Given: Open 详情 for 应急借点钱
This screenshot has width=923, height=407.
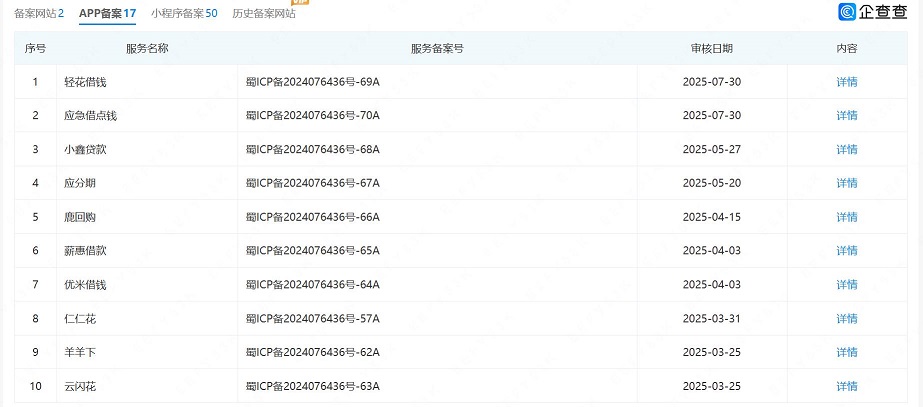Looking at the screenshot, I should tap(847, 115).
